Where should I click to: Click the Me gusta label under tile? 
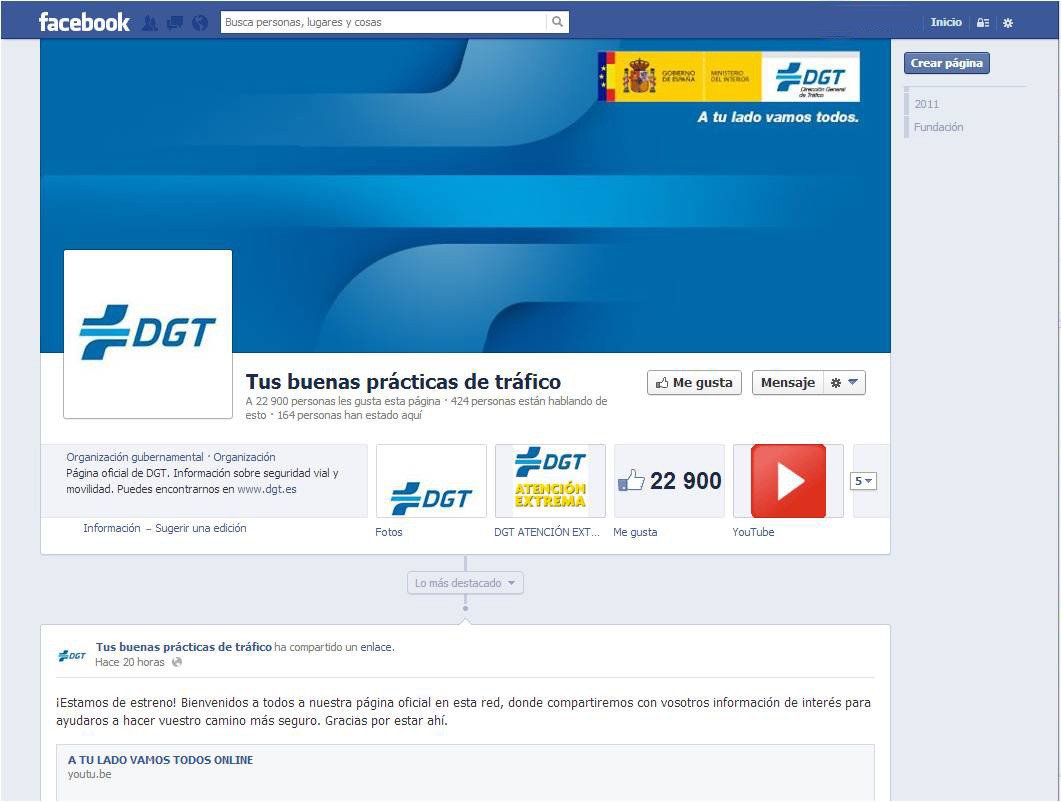[x=635, y=532]
